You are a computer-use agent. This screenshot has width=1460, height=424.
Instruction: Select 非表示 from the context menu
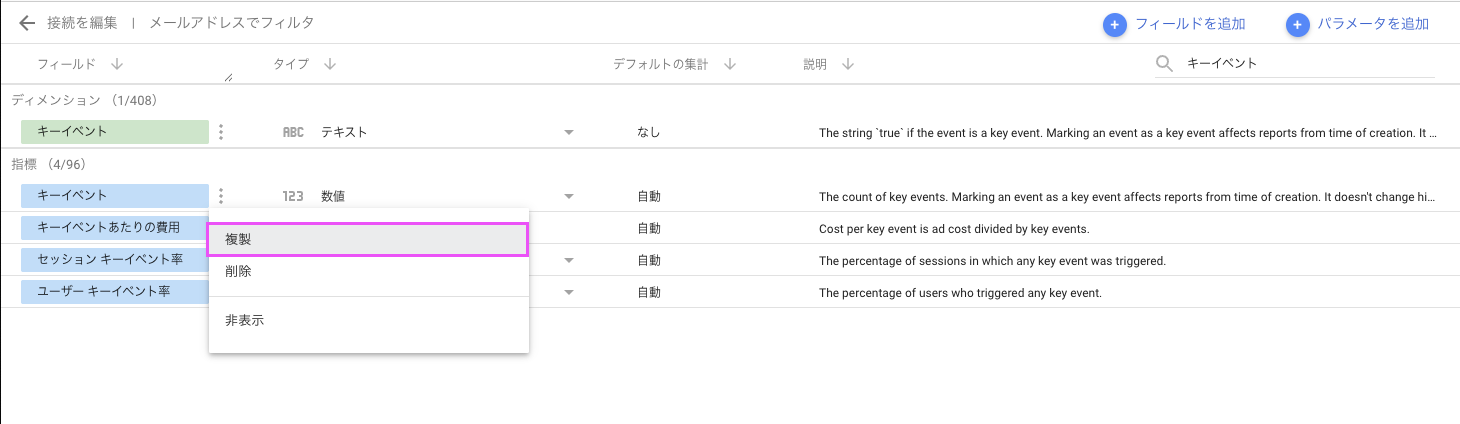[368, 321]
